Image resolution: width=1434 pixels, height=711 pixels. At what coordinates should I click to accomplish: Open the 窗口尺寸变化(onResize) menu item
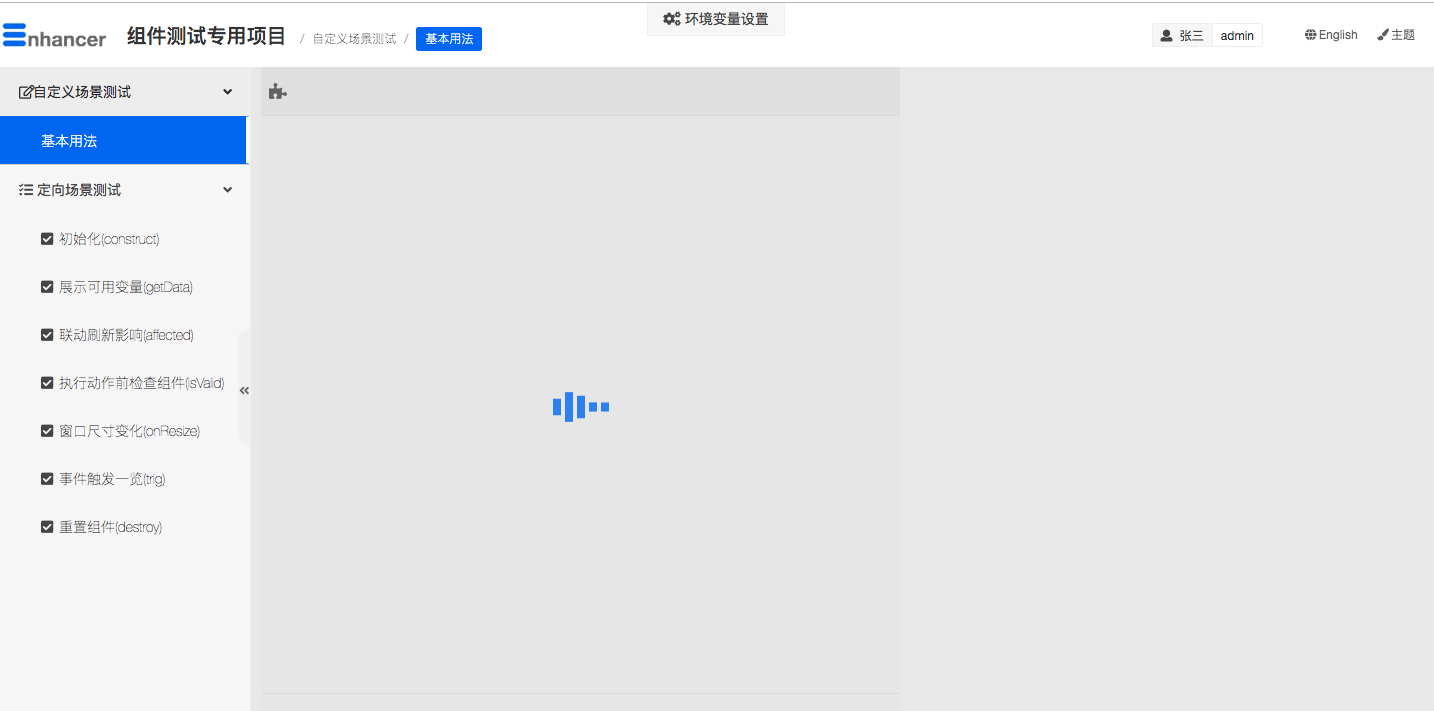pos(129,431)
